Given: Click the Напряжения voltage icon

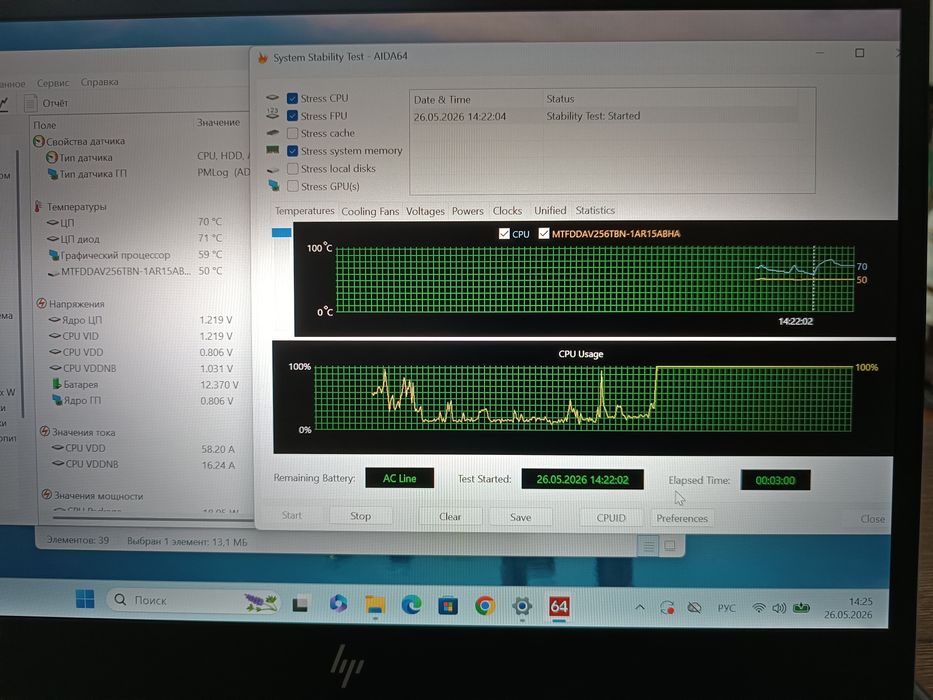Looking at the screenshot, I should 41,304.
